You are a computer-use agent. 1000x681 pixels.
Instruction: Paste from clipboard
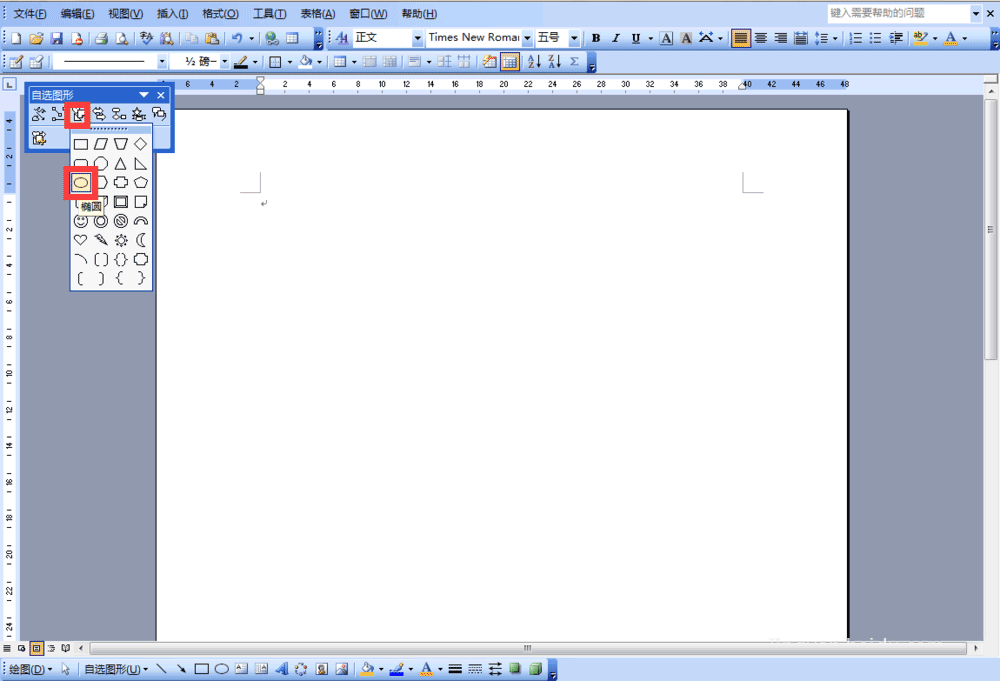(x=212, y=38)
